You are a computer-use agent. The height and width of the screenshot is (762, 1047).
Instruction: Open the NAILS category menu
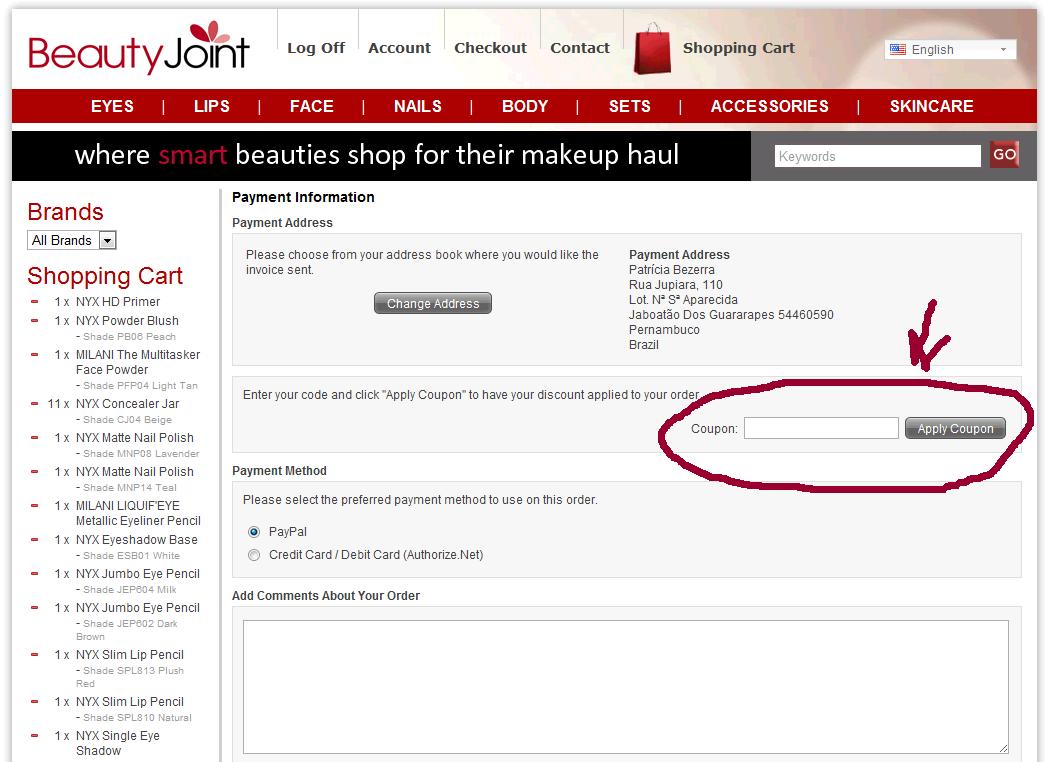click(417, 106)
